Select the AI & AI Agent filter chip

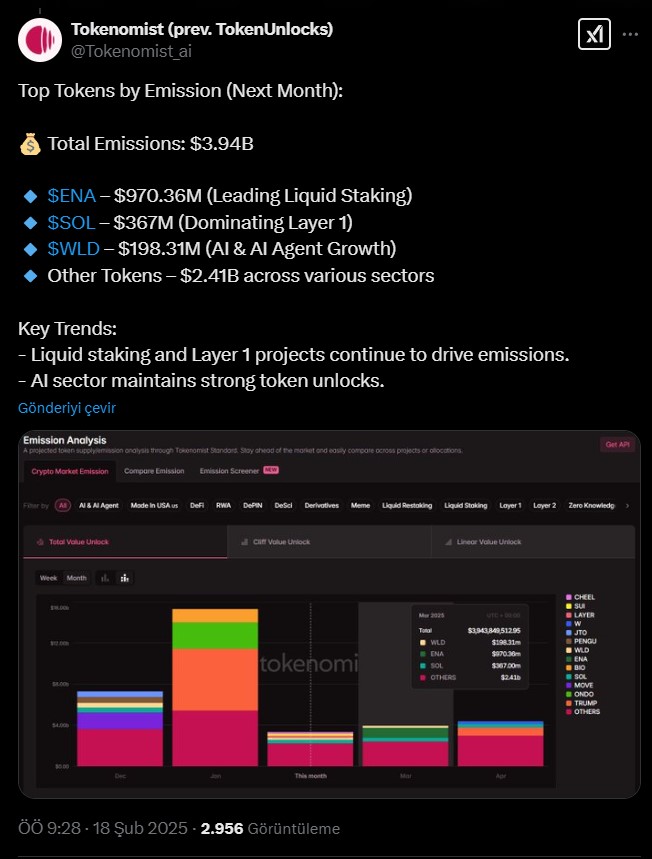pos(99,506)
